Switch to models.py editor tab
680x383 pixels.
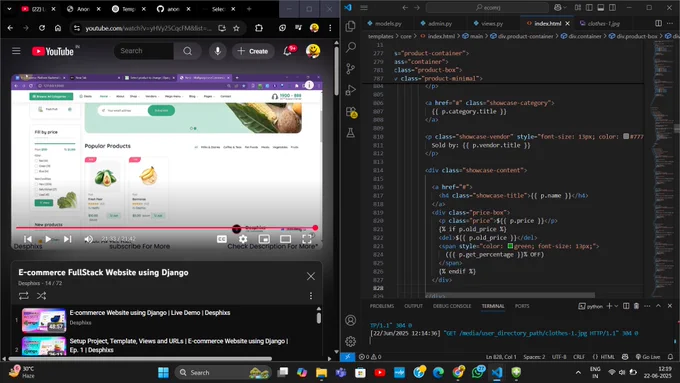coord(385,23)
